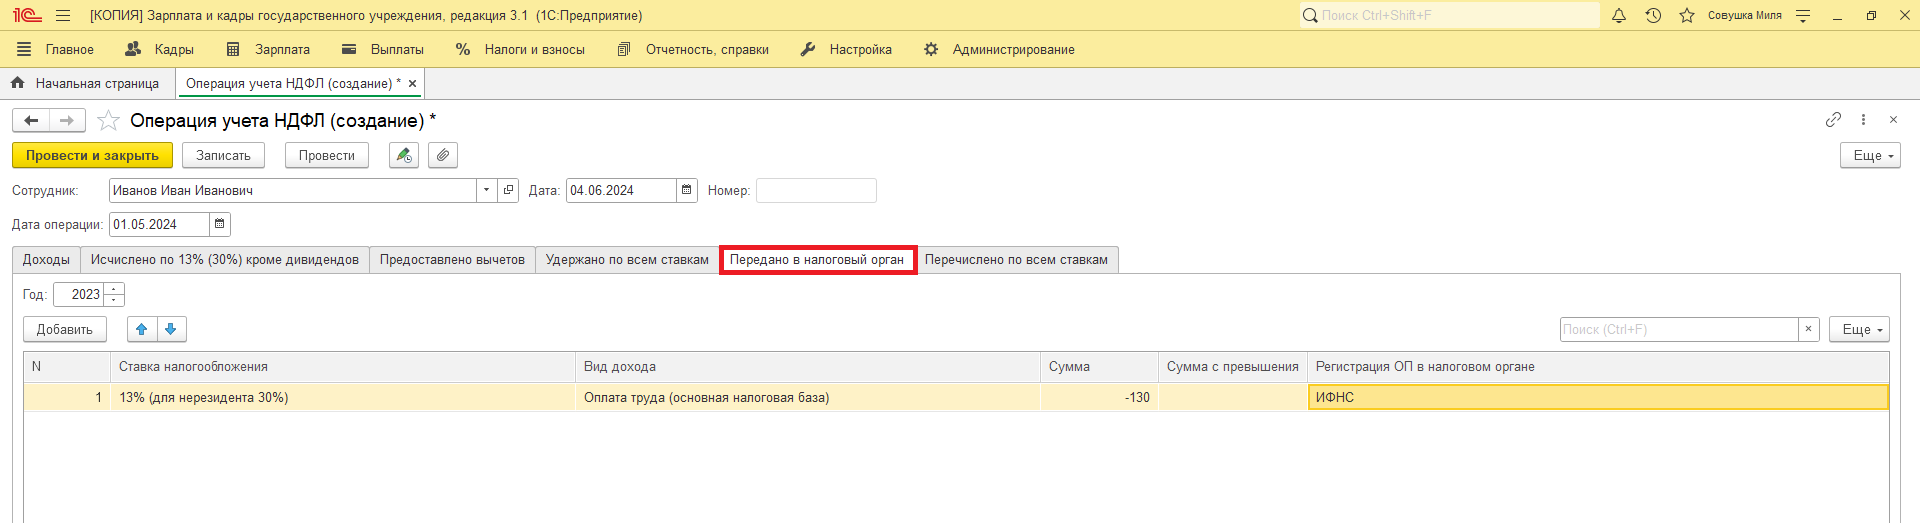Switch to Перечислено по всем ставкам tab
The image size is (1920, 523).
[1016, 260]
